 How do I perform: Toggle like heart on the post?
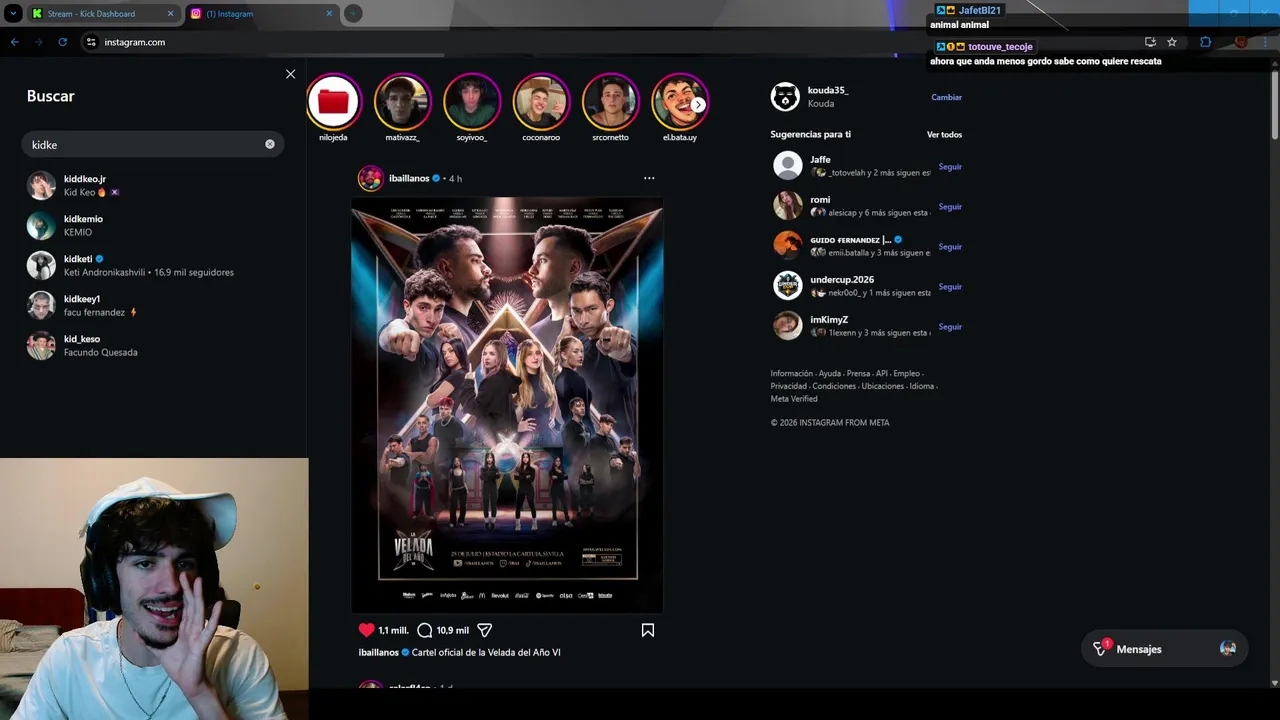pyautogui.click(x=366, y=630)
